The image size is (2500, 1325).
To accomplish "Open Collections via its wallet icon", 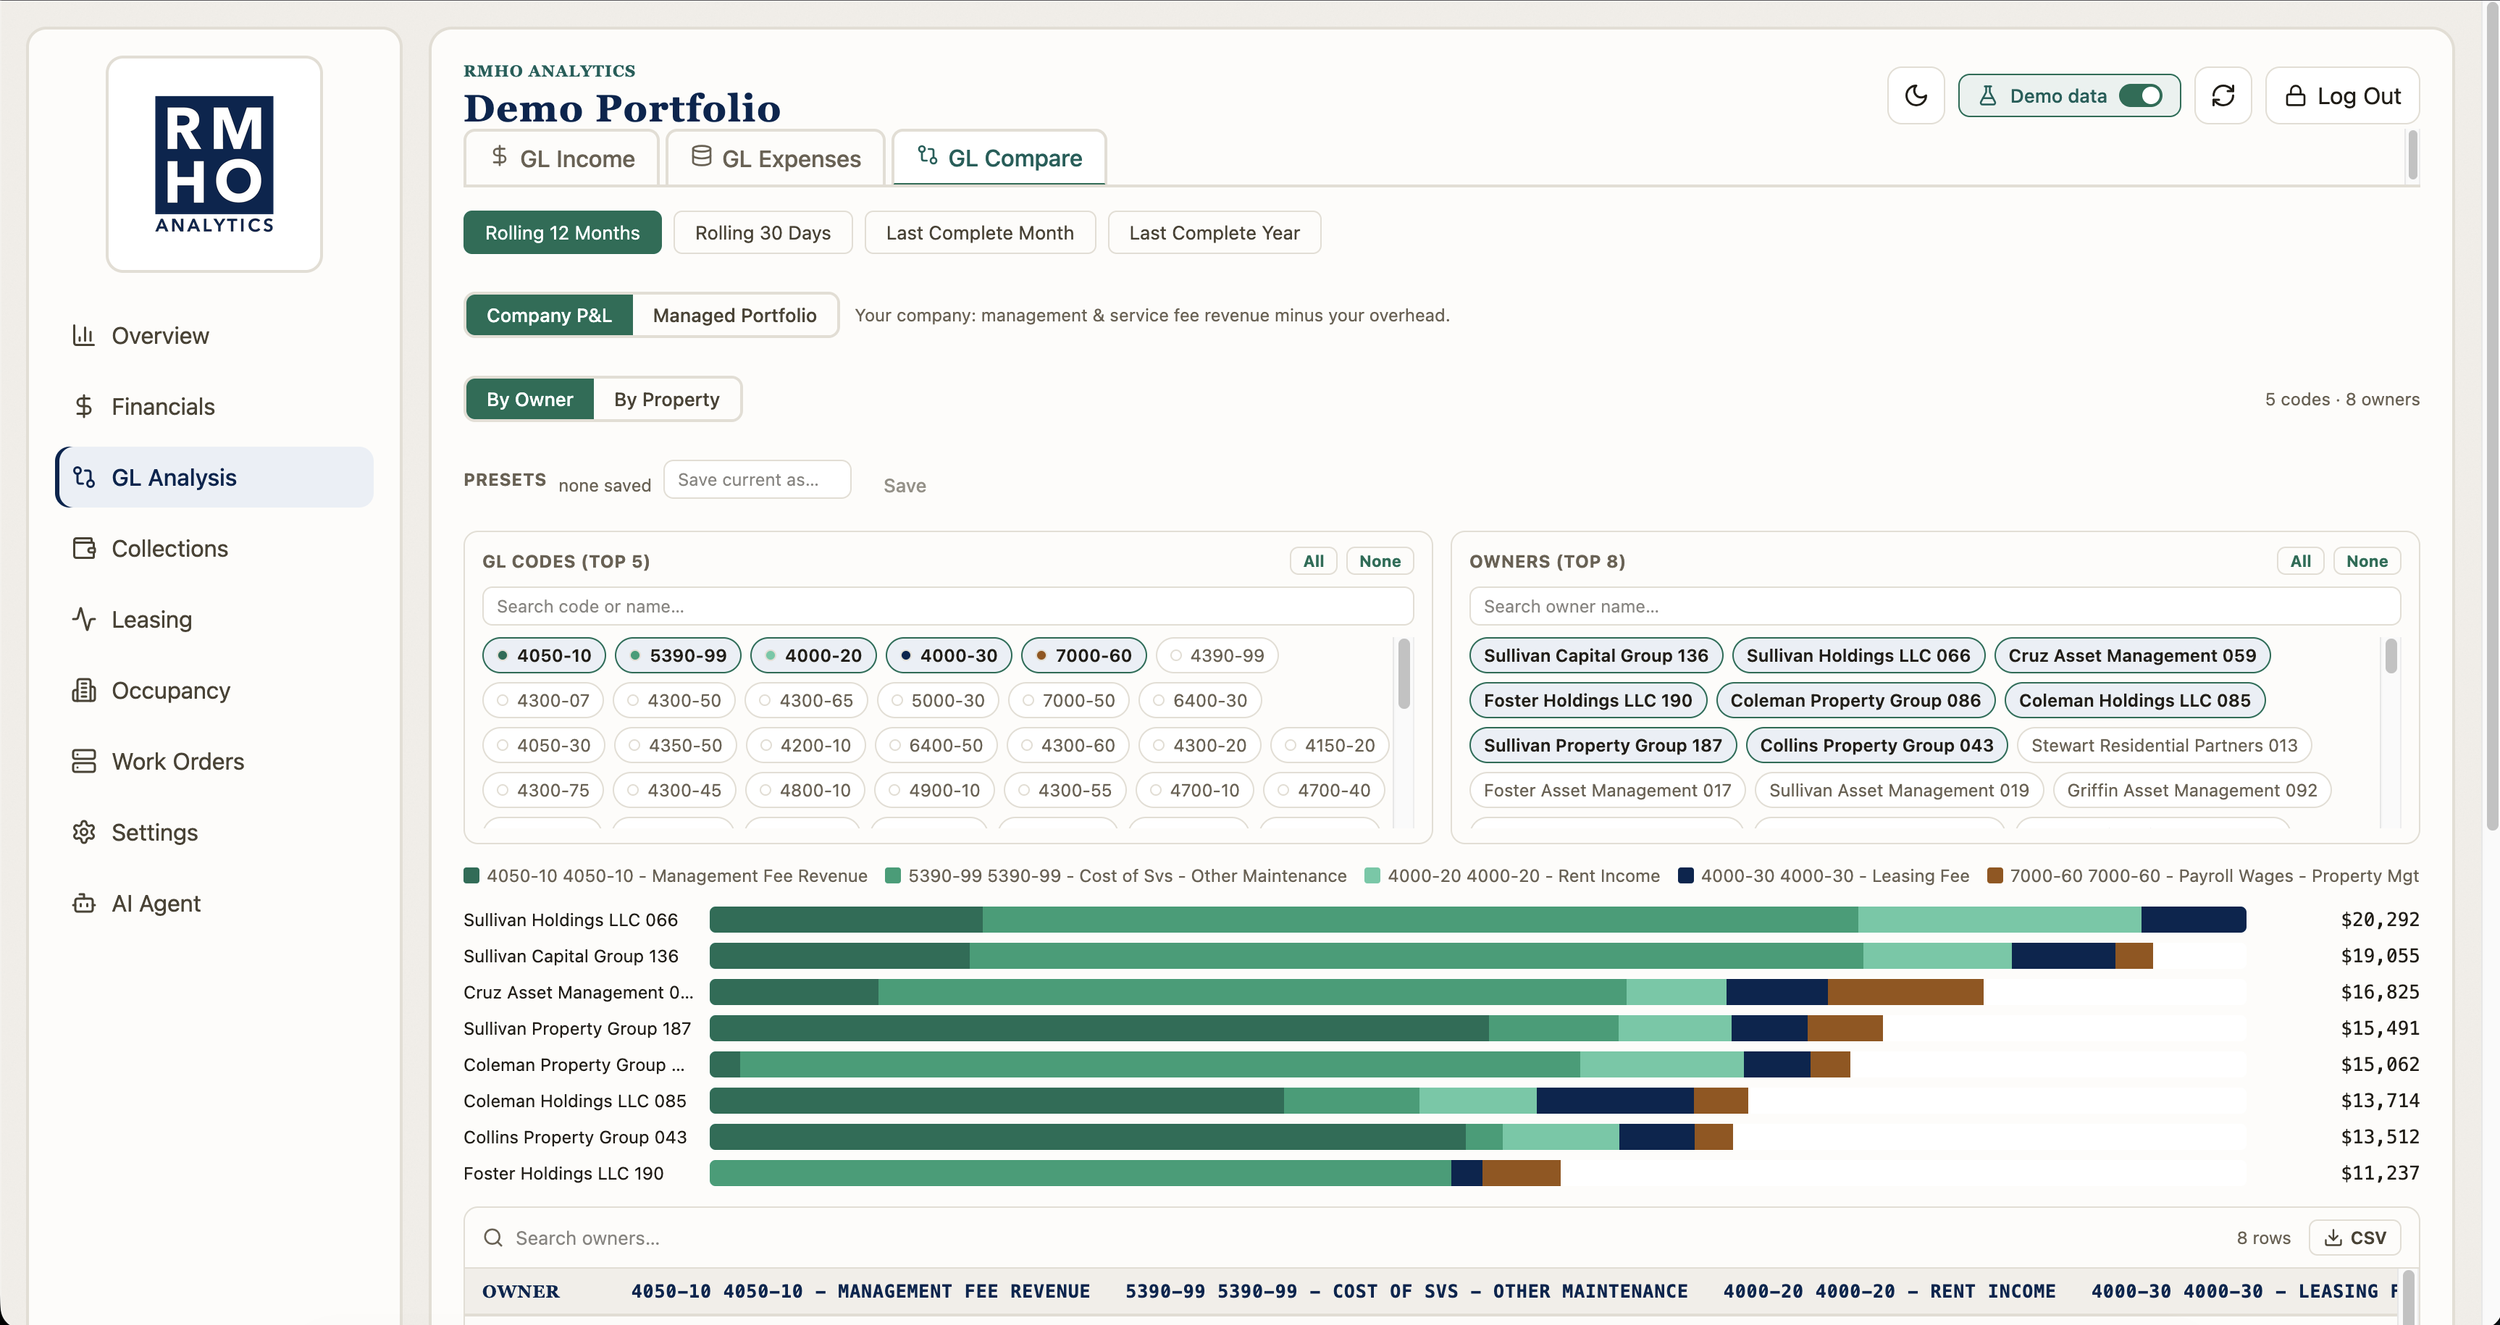I will 84,548.
